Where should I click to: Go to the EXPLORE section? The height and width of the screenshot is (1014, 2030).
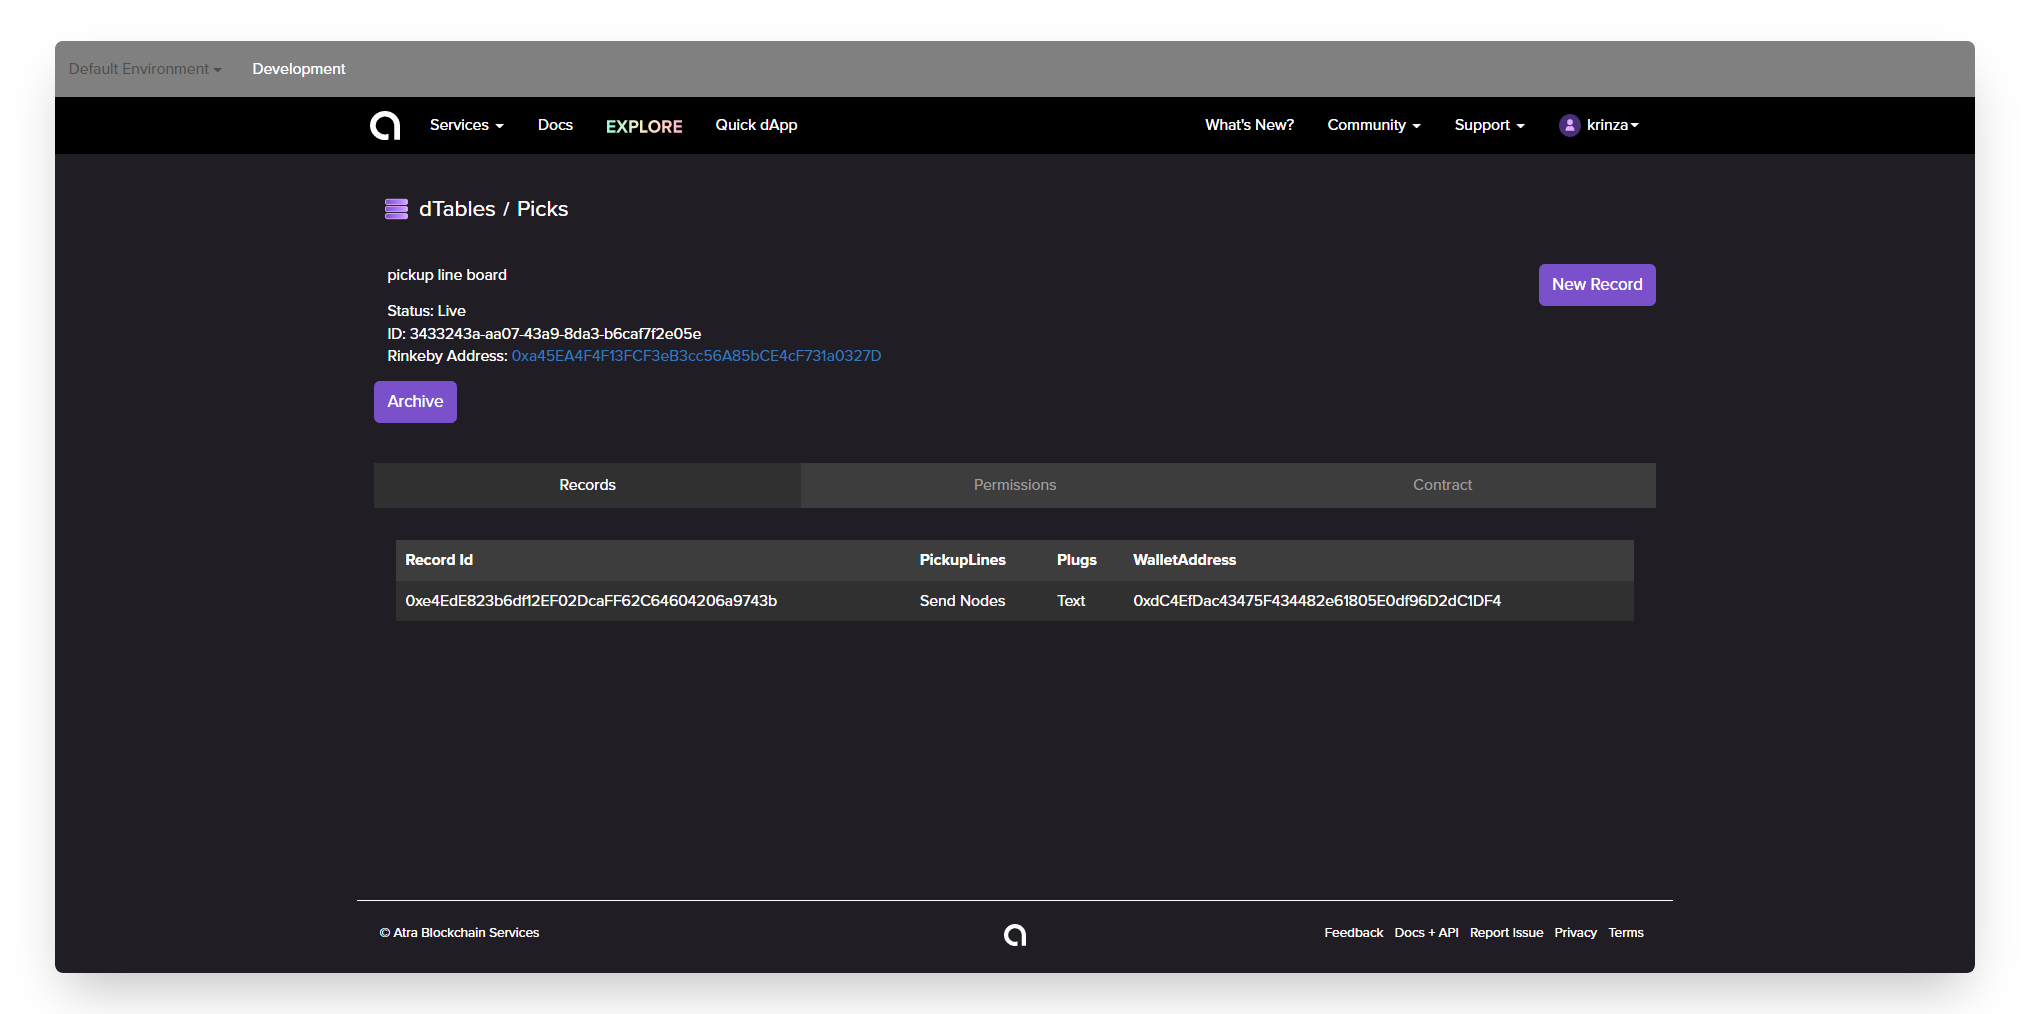click(x=644, y=126)
